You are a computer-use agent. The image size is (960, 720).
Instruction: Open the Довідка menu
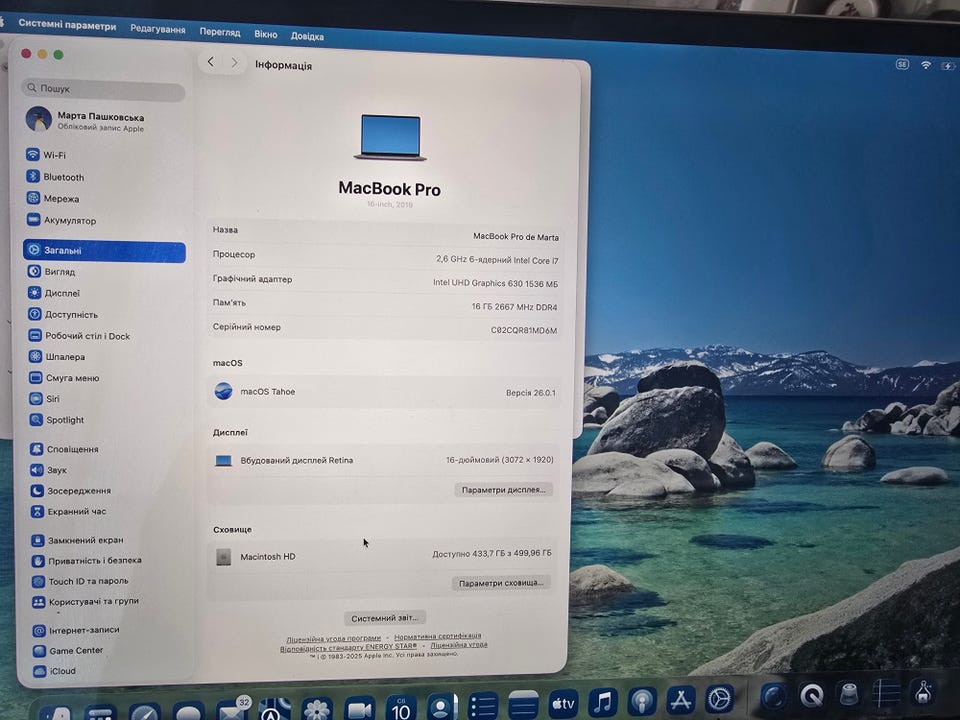tap(307, 36)
